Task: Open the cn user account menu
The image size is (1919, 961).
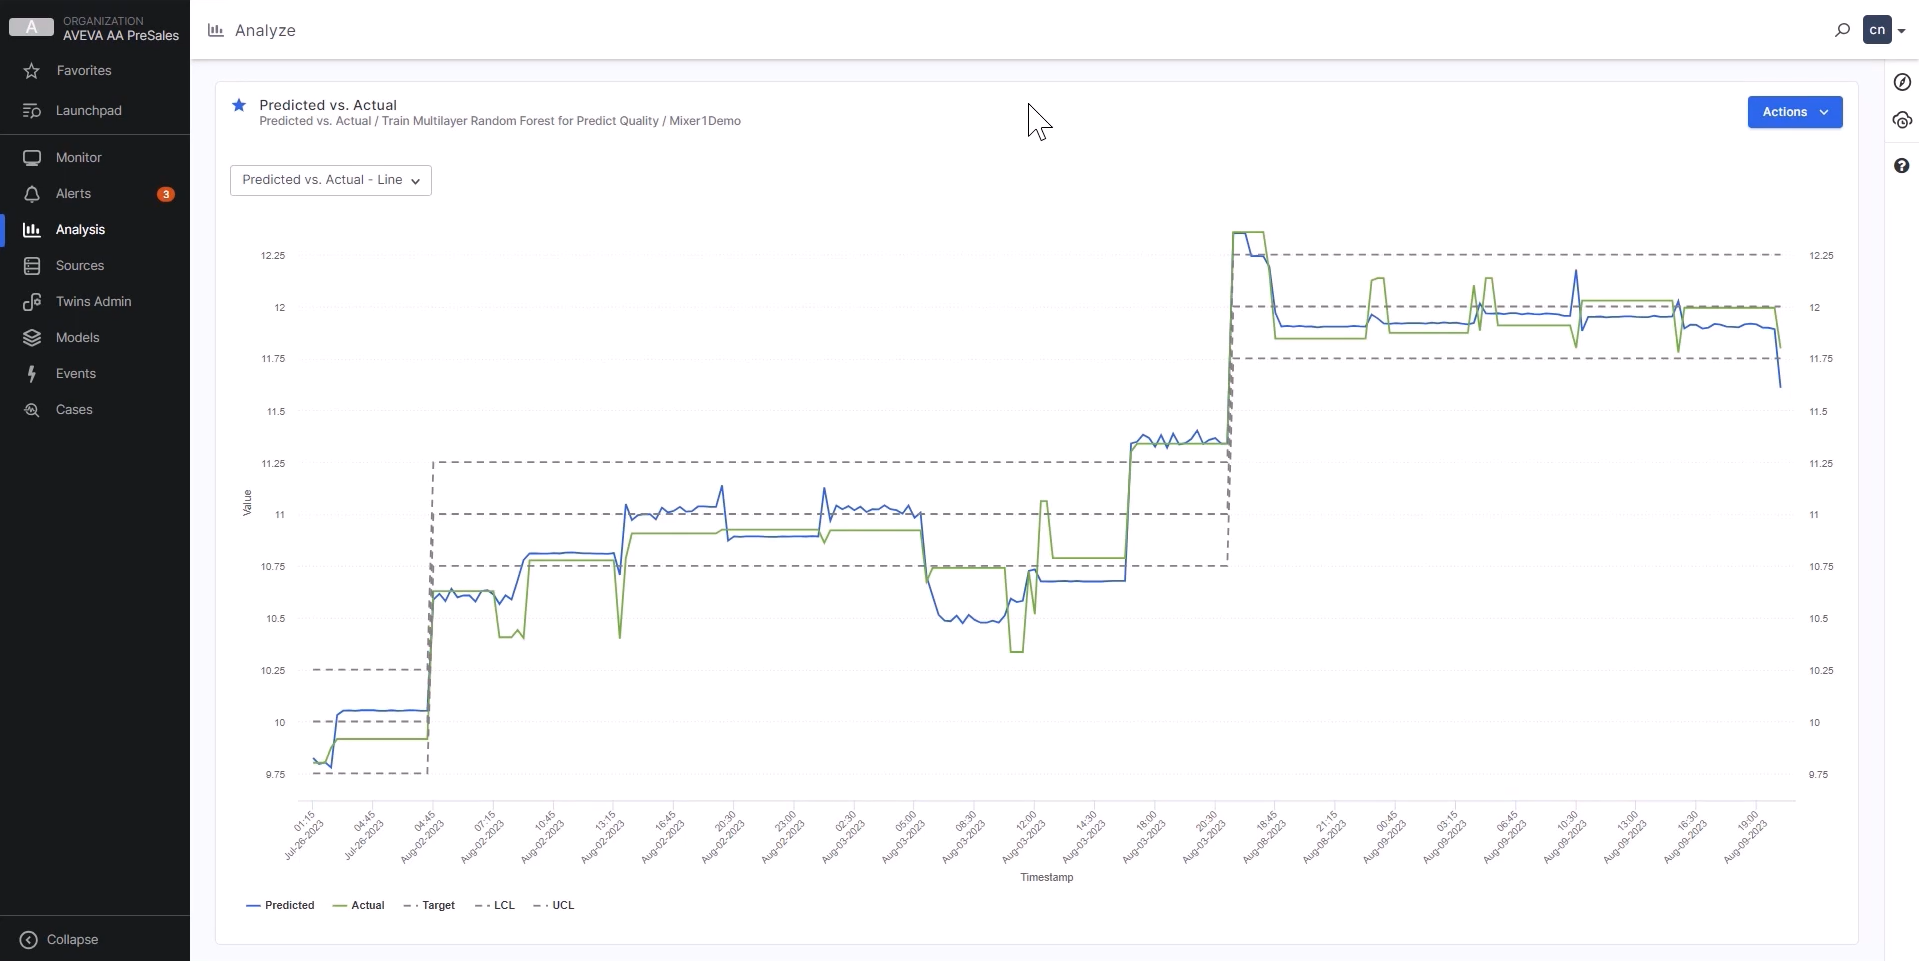Action: pos(1884,31)
